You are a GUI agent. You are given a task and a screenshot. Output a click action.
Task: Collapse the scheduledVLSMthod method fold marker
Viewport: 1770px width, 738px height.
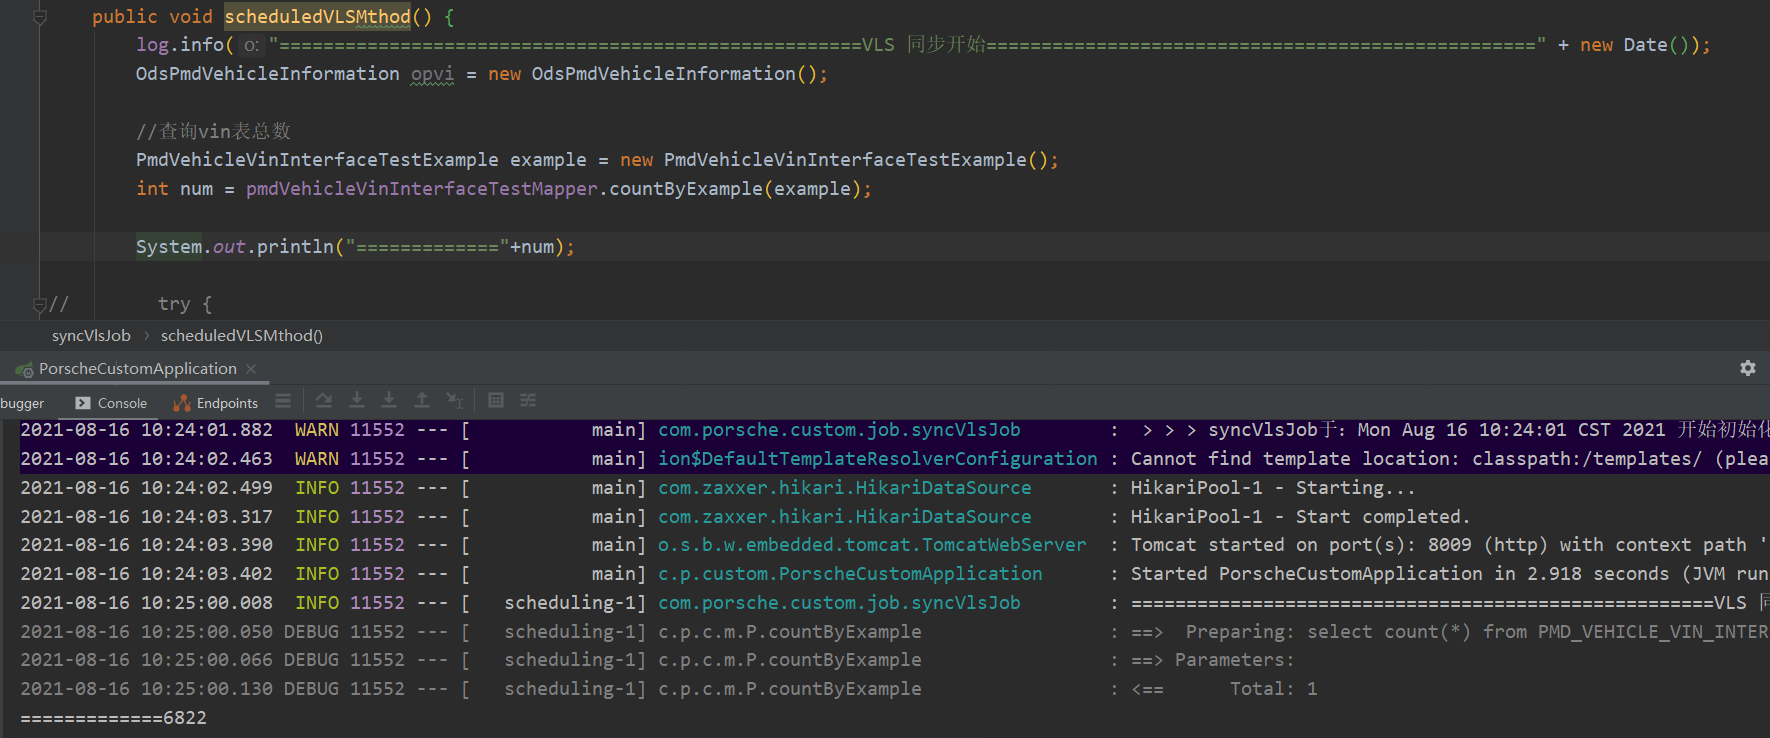point(40,17)
